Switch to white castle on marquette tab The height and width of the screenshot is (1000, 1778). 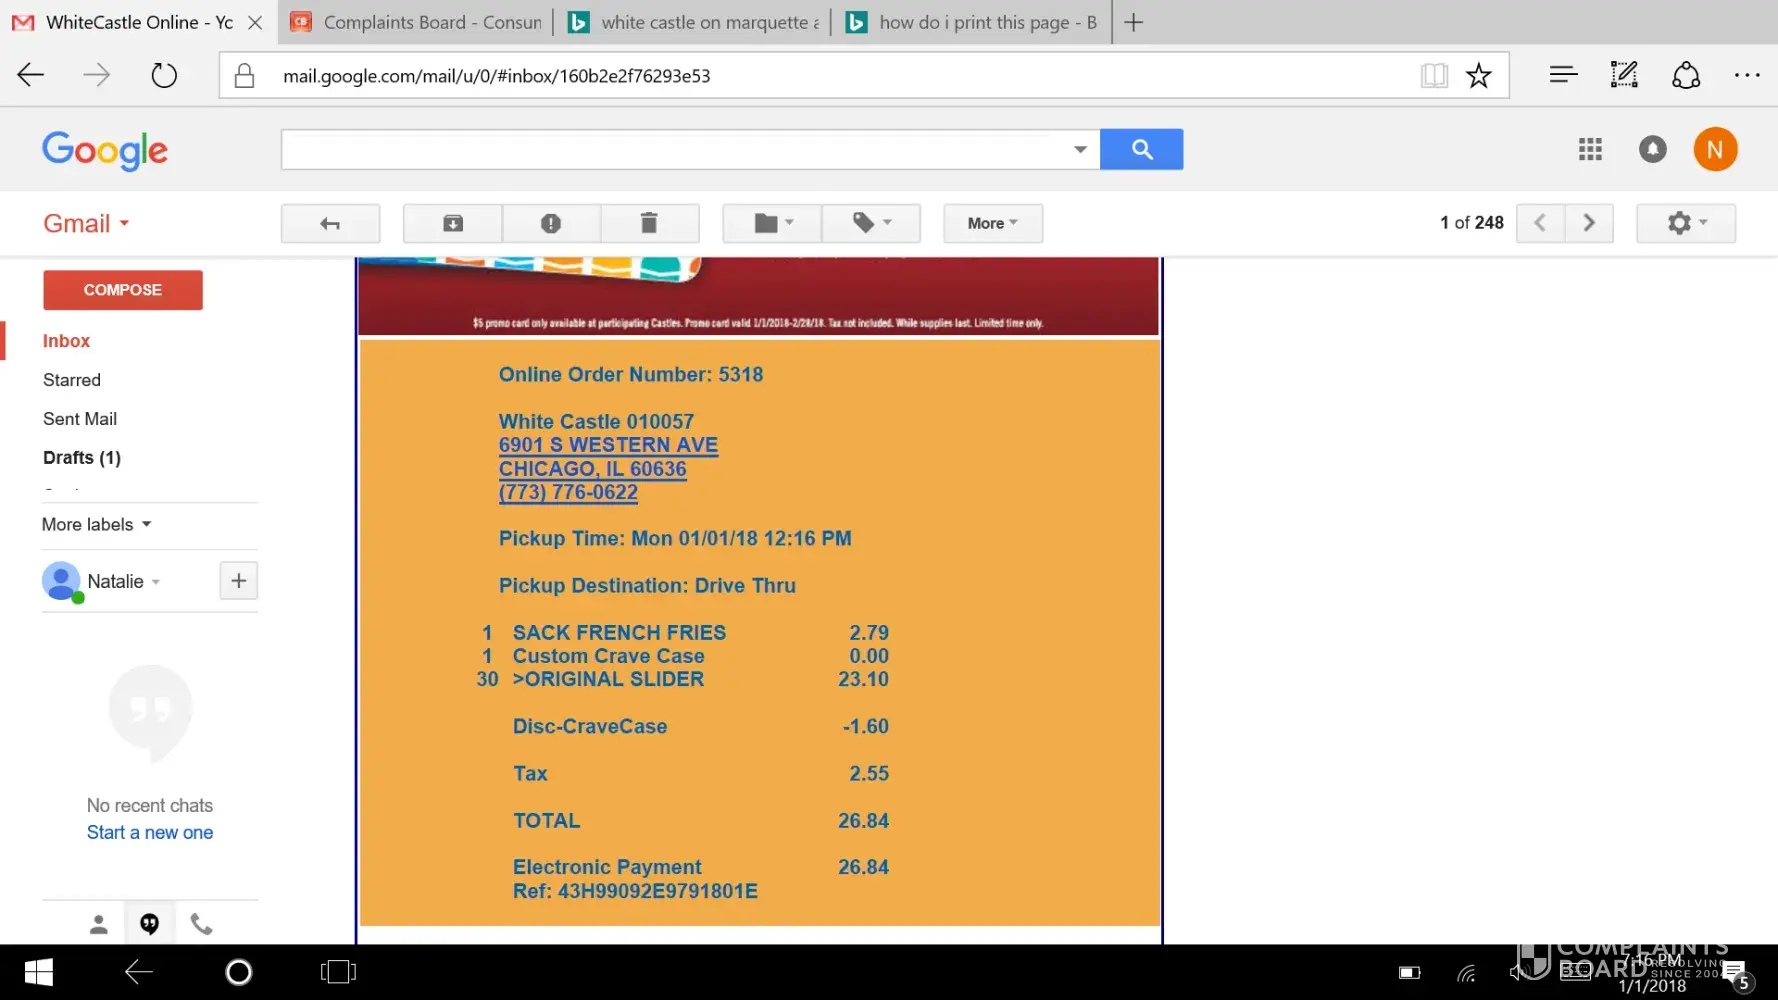pos(695,22)
